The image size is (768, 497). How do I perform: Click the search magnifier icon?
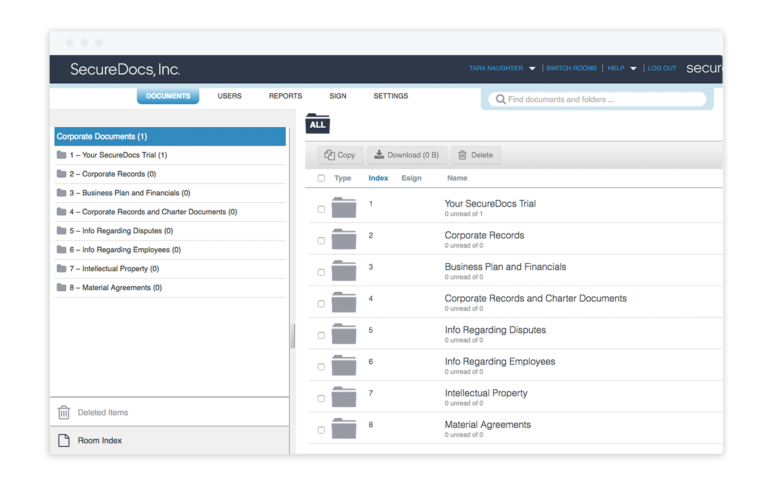500,100
